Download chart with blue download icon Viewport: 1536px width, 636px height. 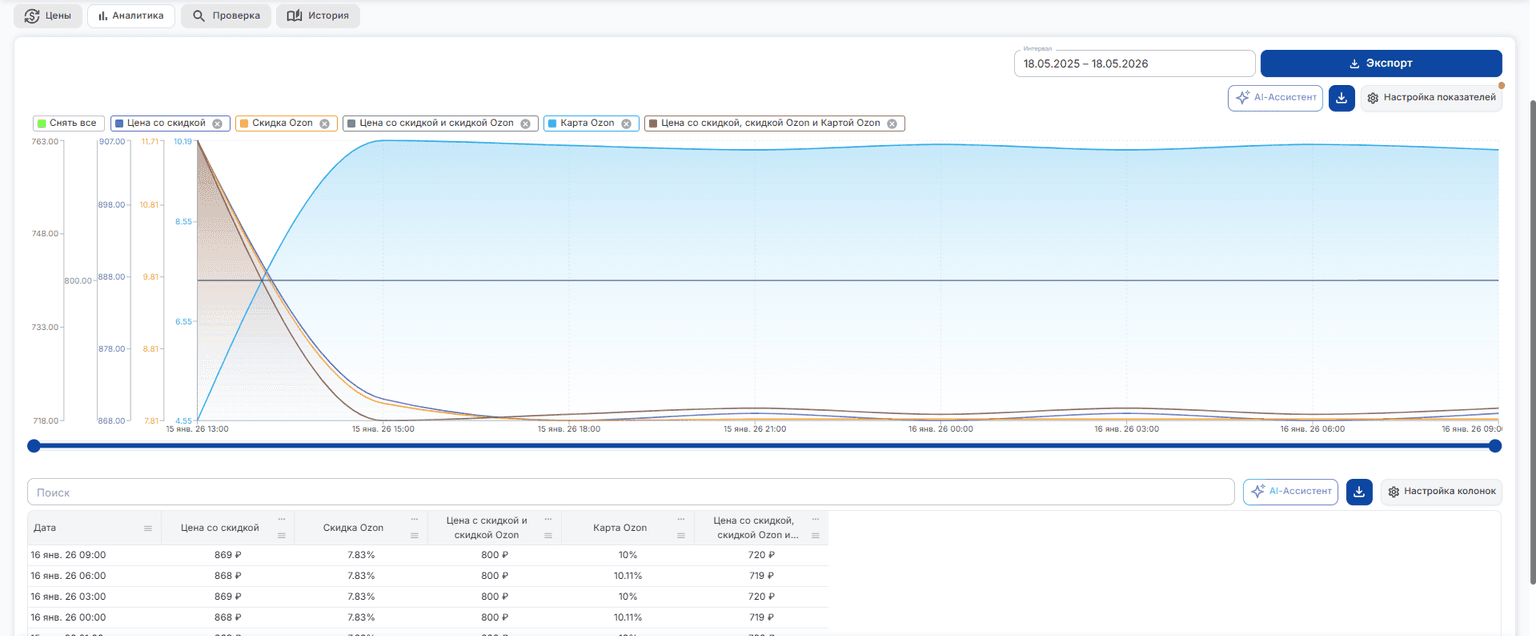(1341, 98)
